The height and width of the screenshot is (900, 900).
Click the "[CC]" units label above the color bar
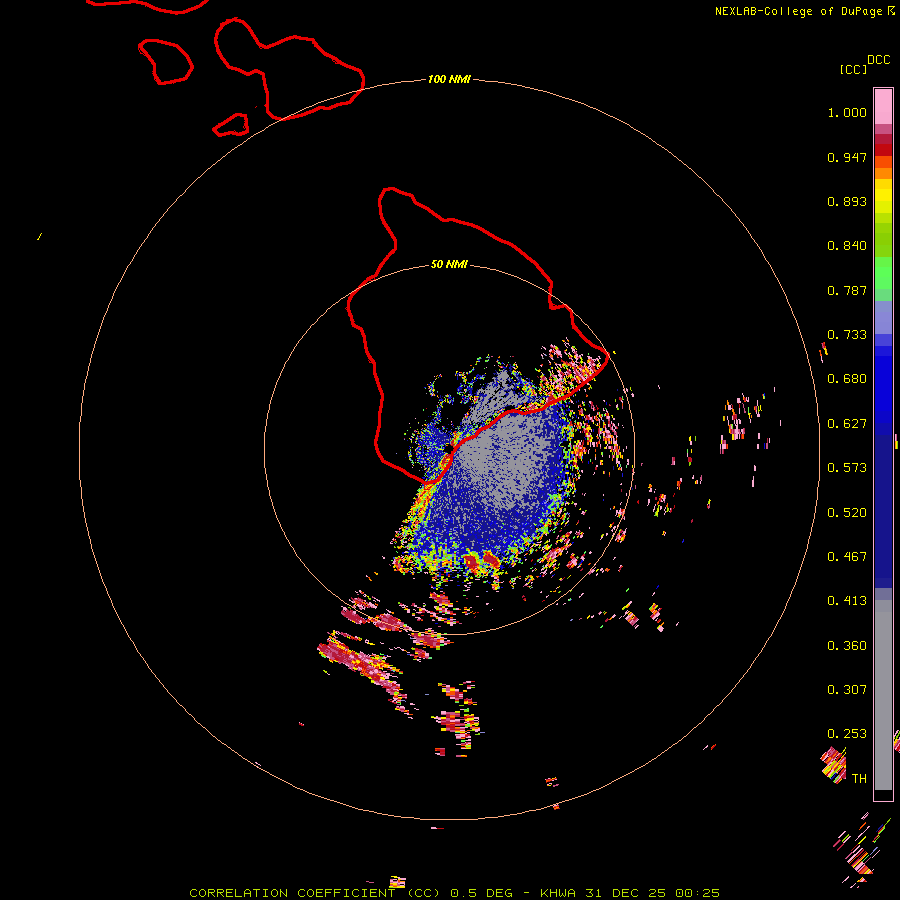[853, 69]
